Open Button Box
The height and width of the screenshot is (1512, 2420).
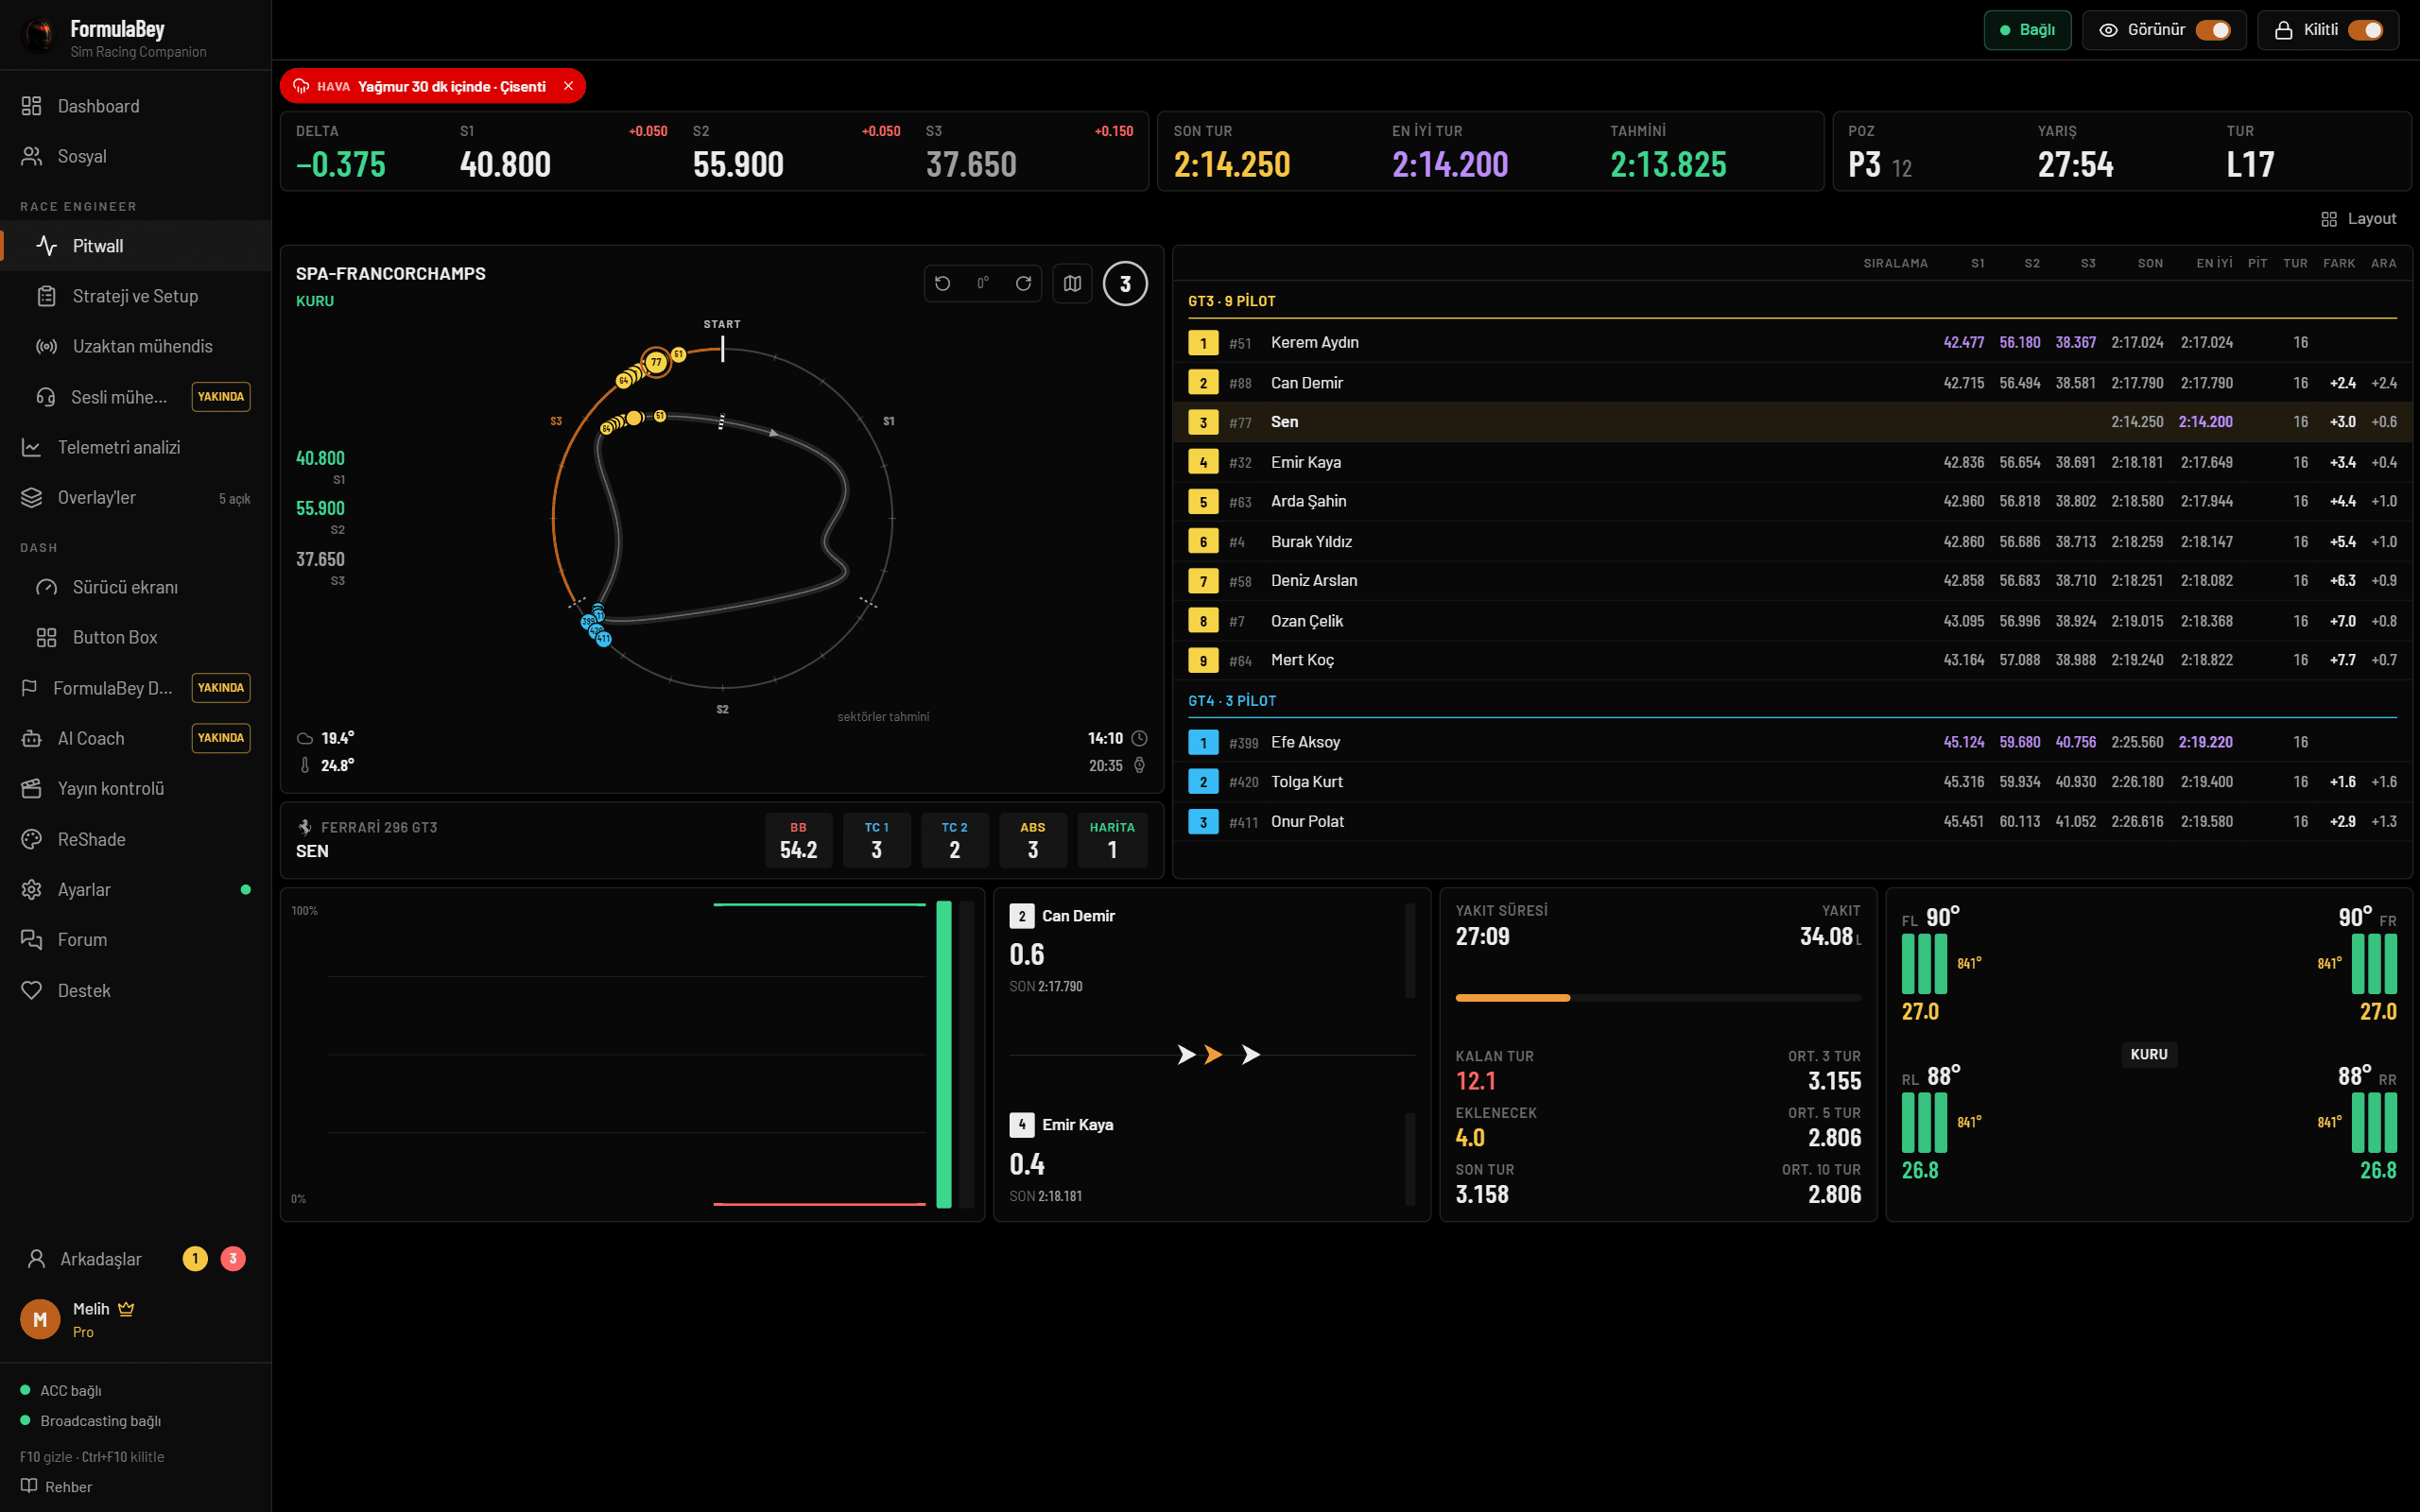tap(135, 637)
